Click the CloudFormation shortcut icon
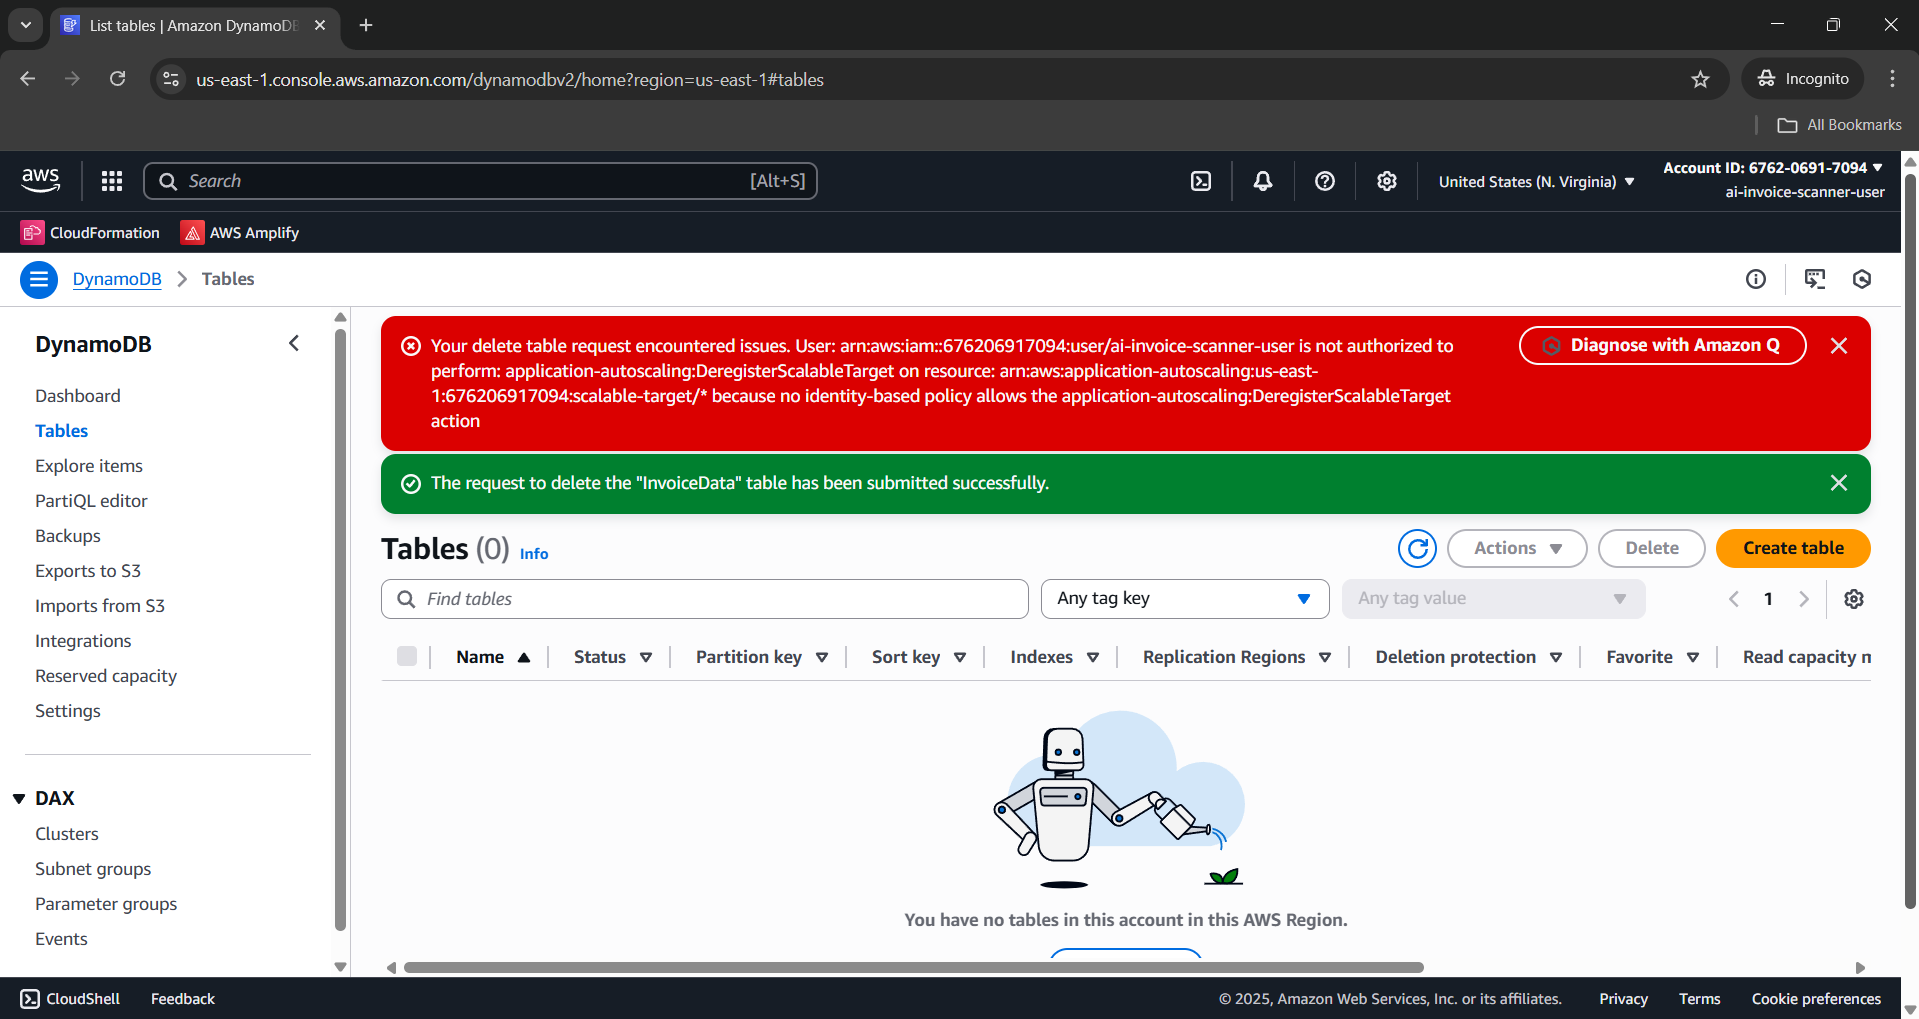Viewport: 1919px width, 1019px height. 32,232
